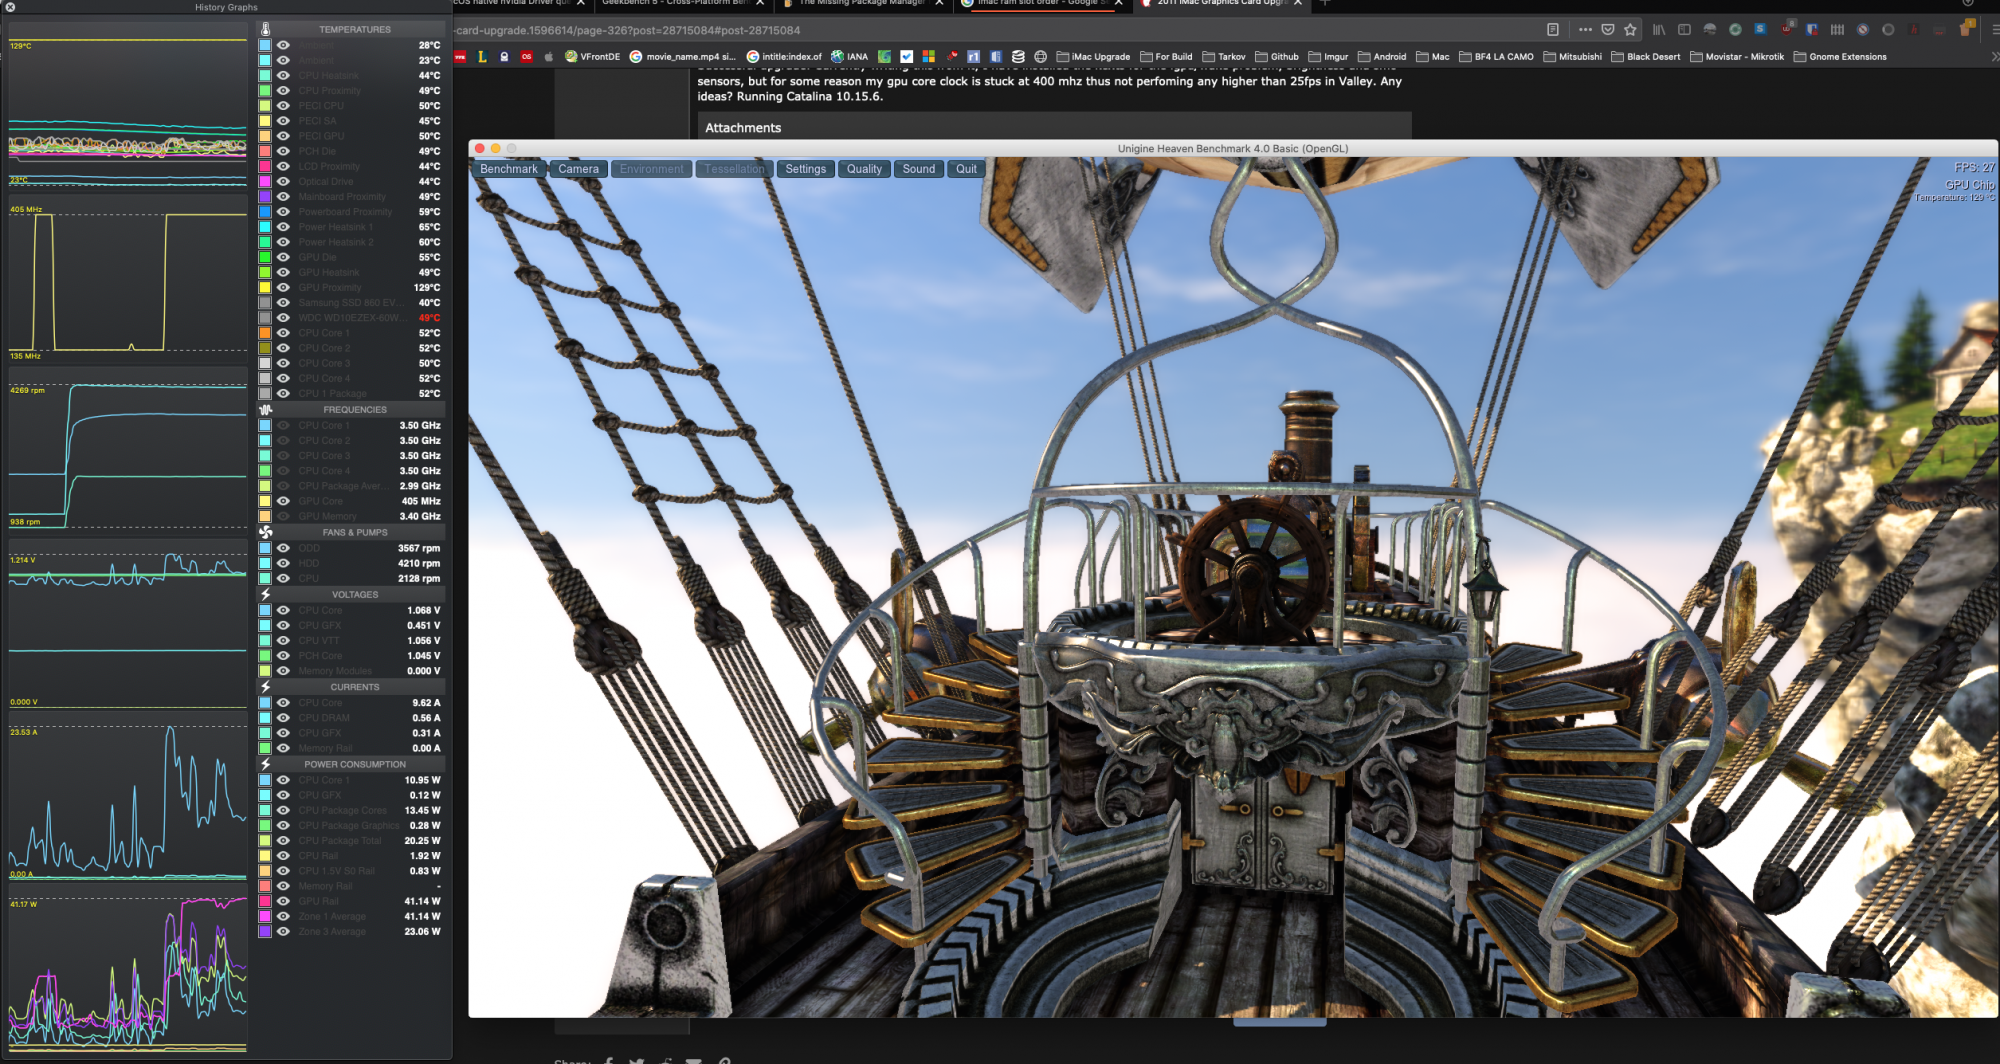
Task: Open the Imgur bookmarks folder
Action: tap(1328, 57)
